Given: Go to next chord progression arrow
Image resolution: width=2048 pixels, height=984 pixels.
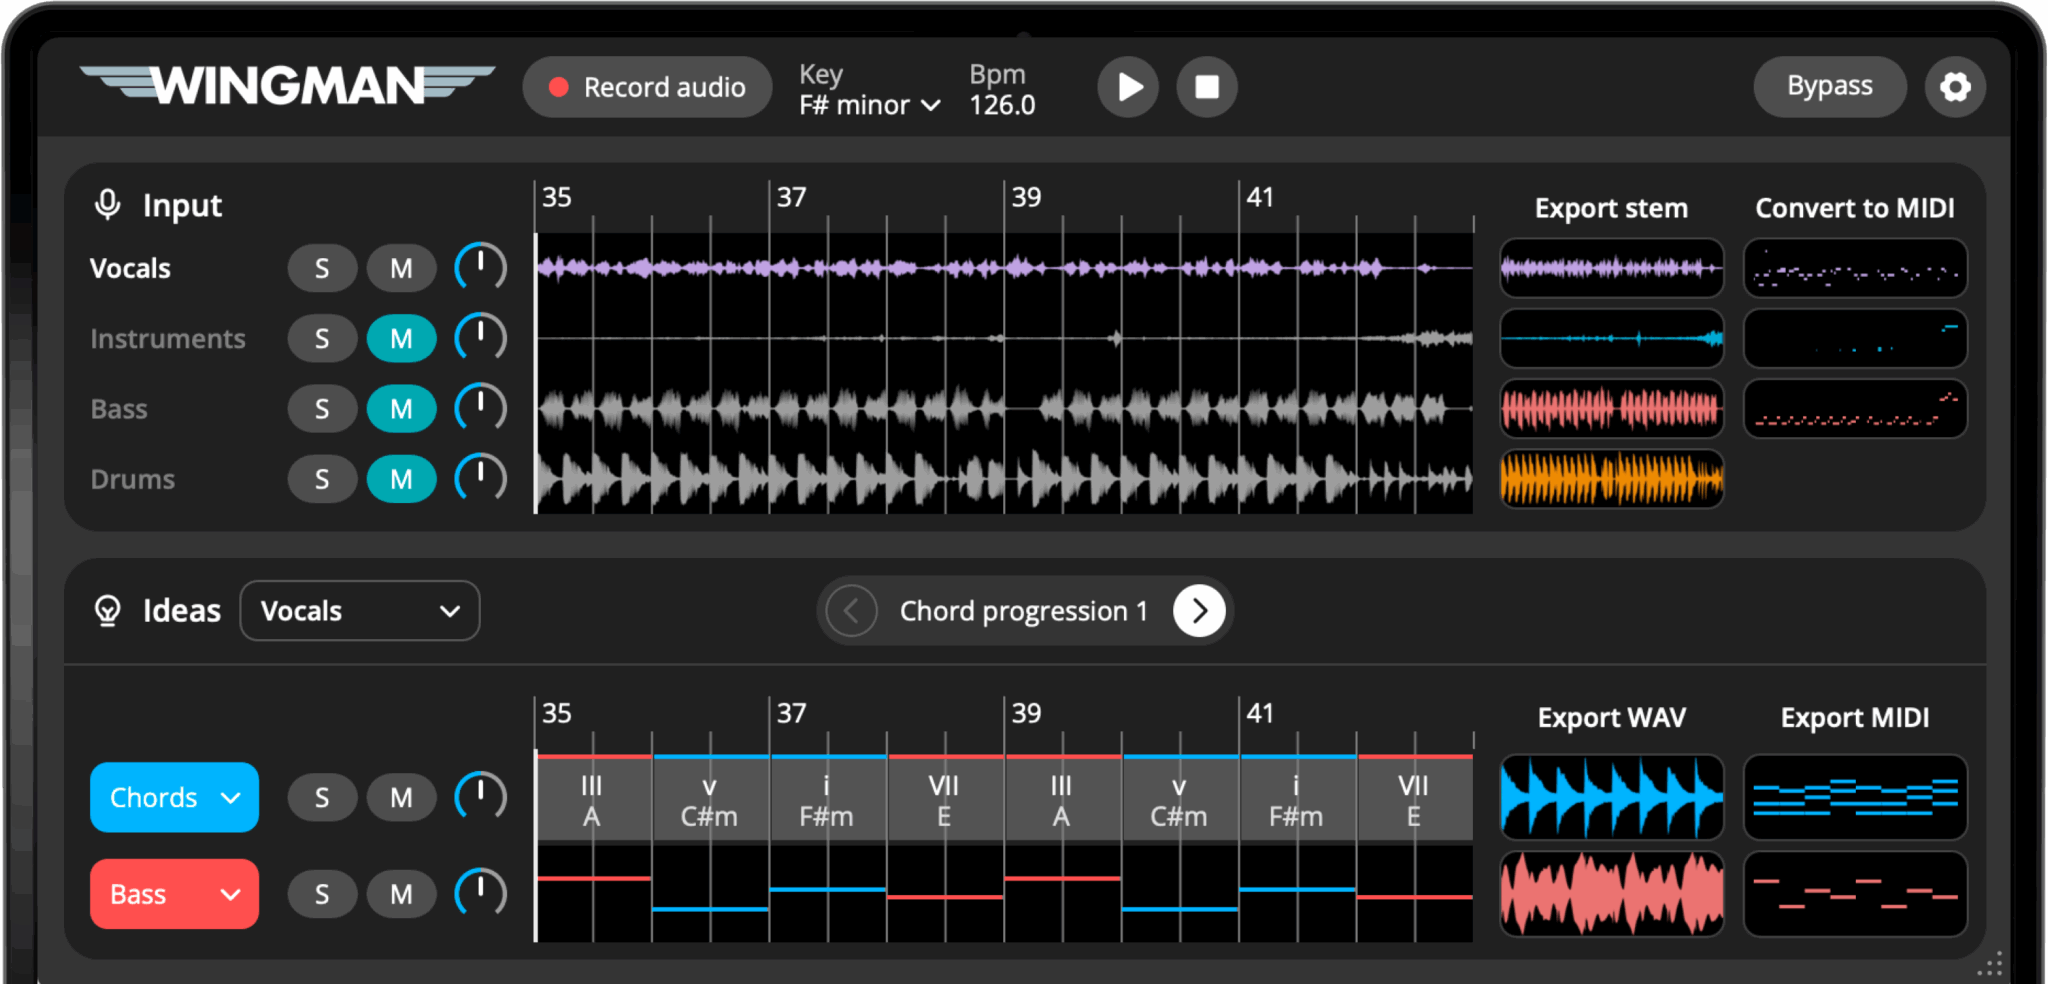Looking at the screenshot, I should tap(1199, 611).
